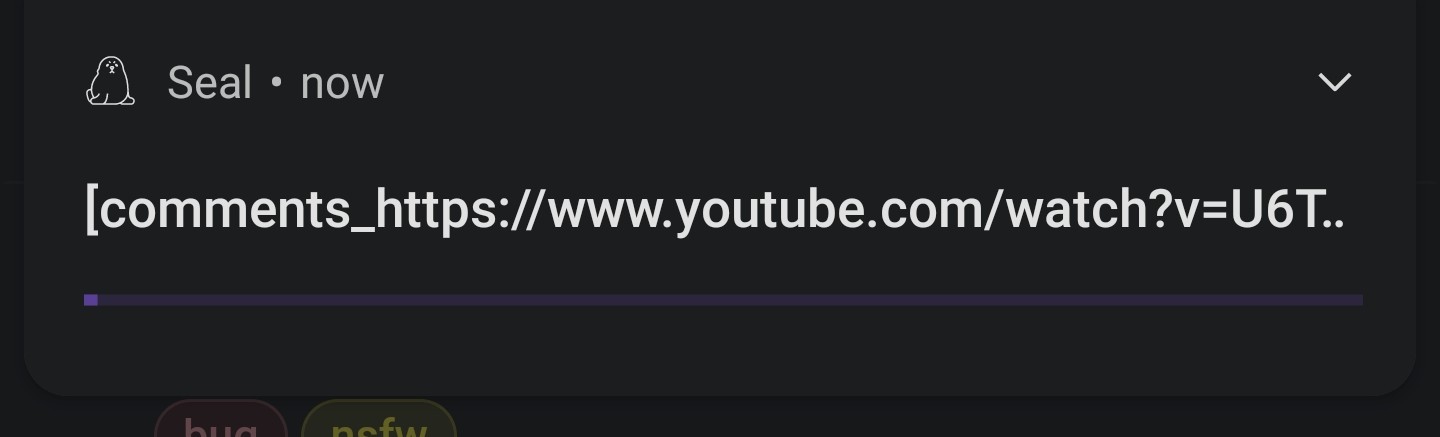Tap the Seal app name label

(x=209, y=82)
